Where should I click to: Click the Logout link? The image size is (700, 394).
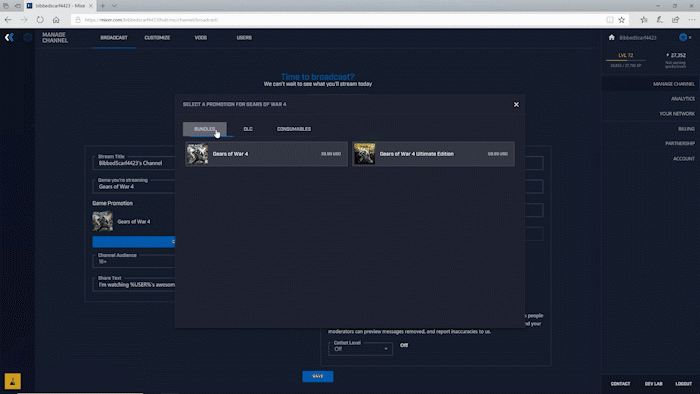coord(683,384)
